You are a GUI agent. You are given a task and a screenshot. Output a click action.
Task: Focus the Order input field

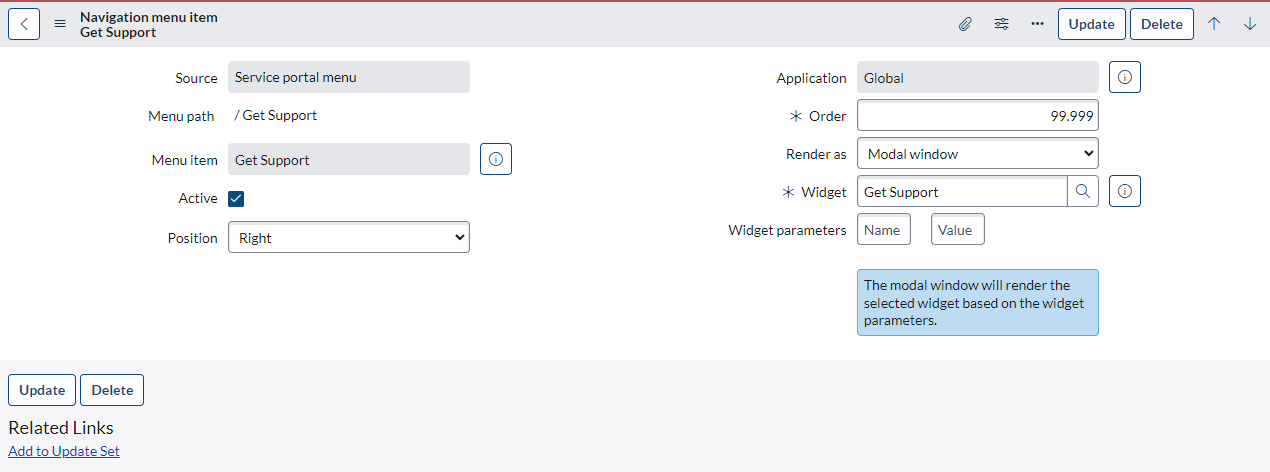point(978,116)
